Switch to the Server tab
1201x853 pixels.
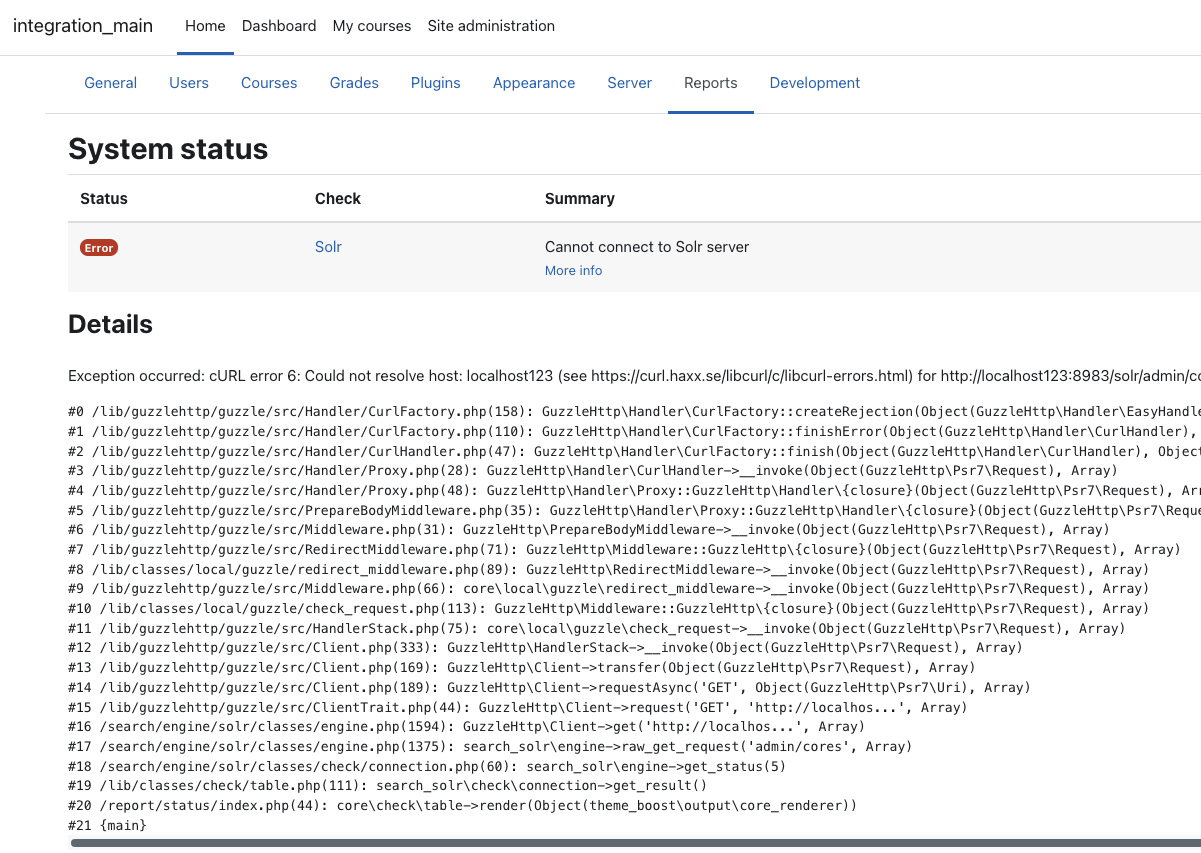(x=630, y=83)
